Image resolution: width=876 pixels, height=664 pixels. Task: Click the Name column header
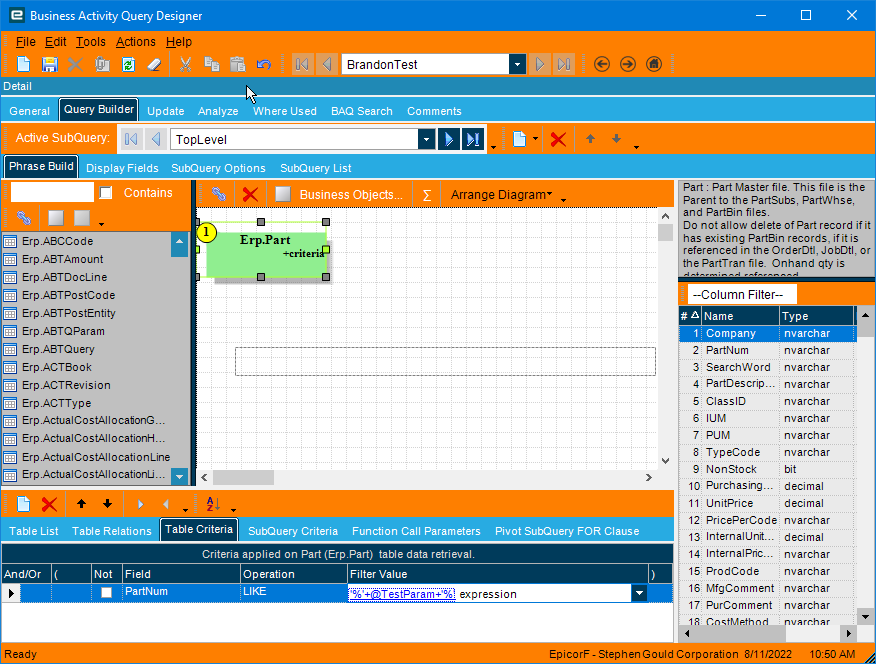pos(740,316)
